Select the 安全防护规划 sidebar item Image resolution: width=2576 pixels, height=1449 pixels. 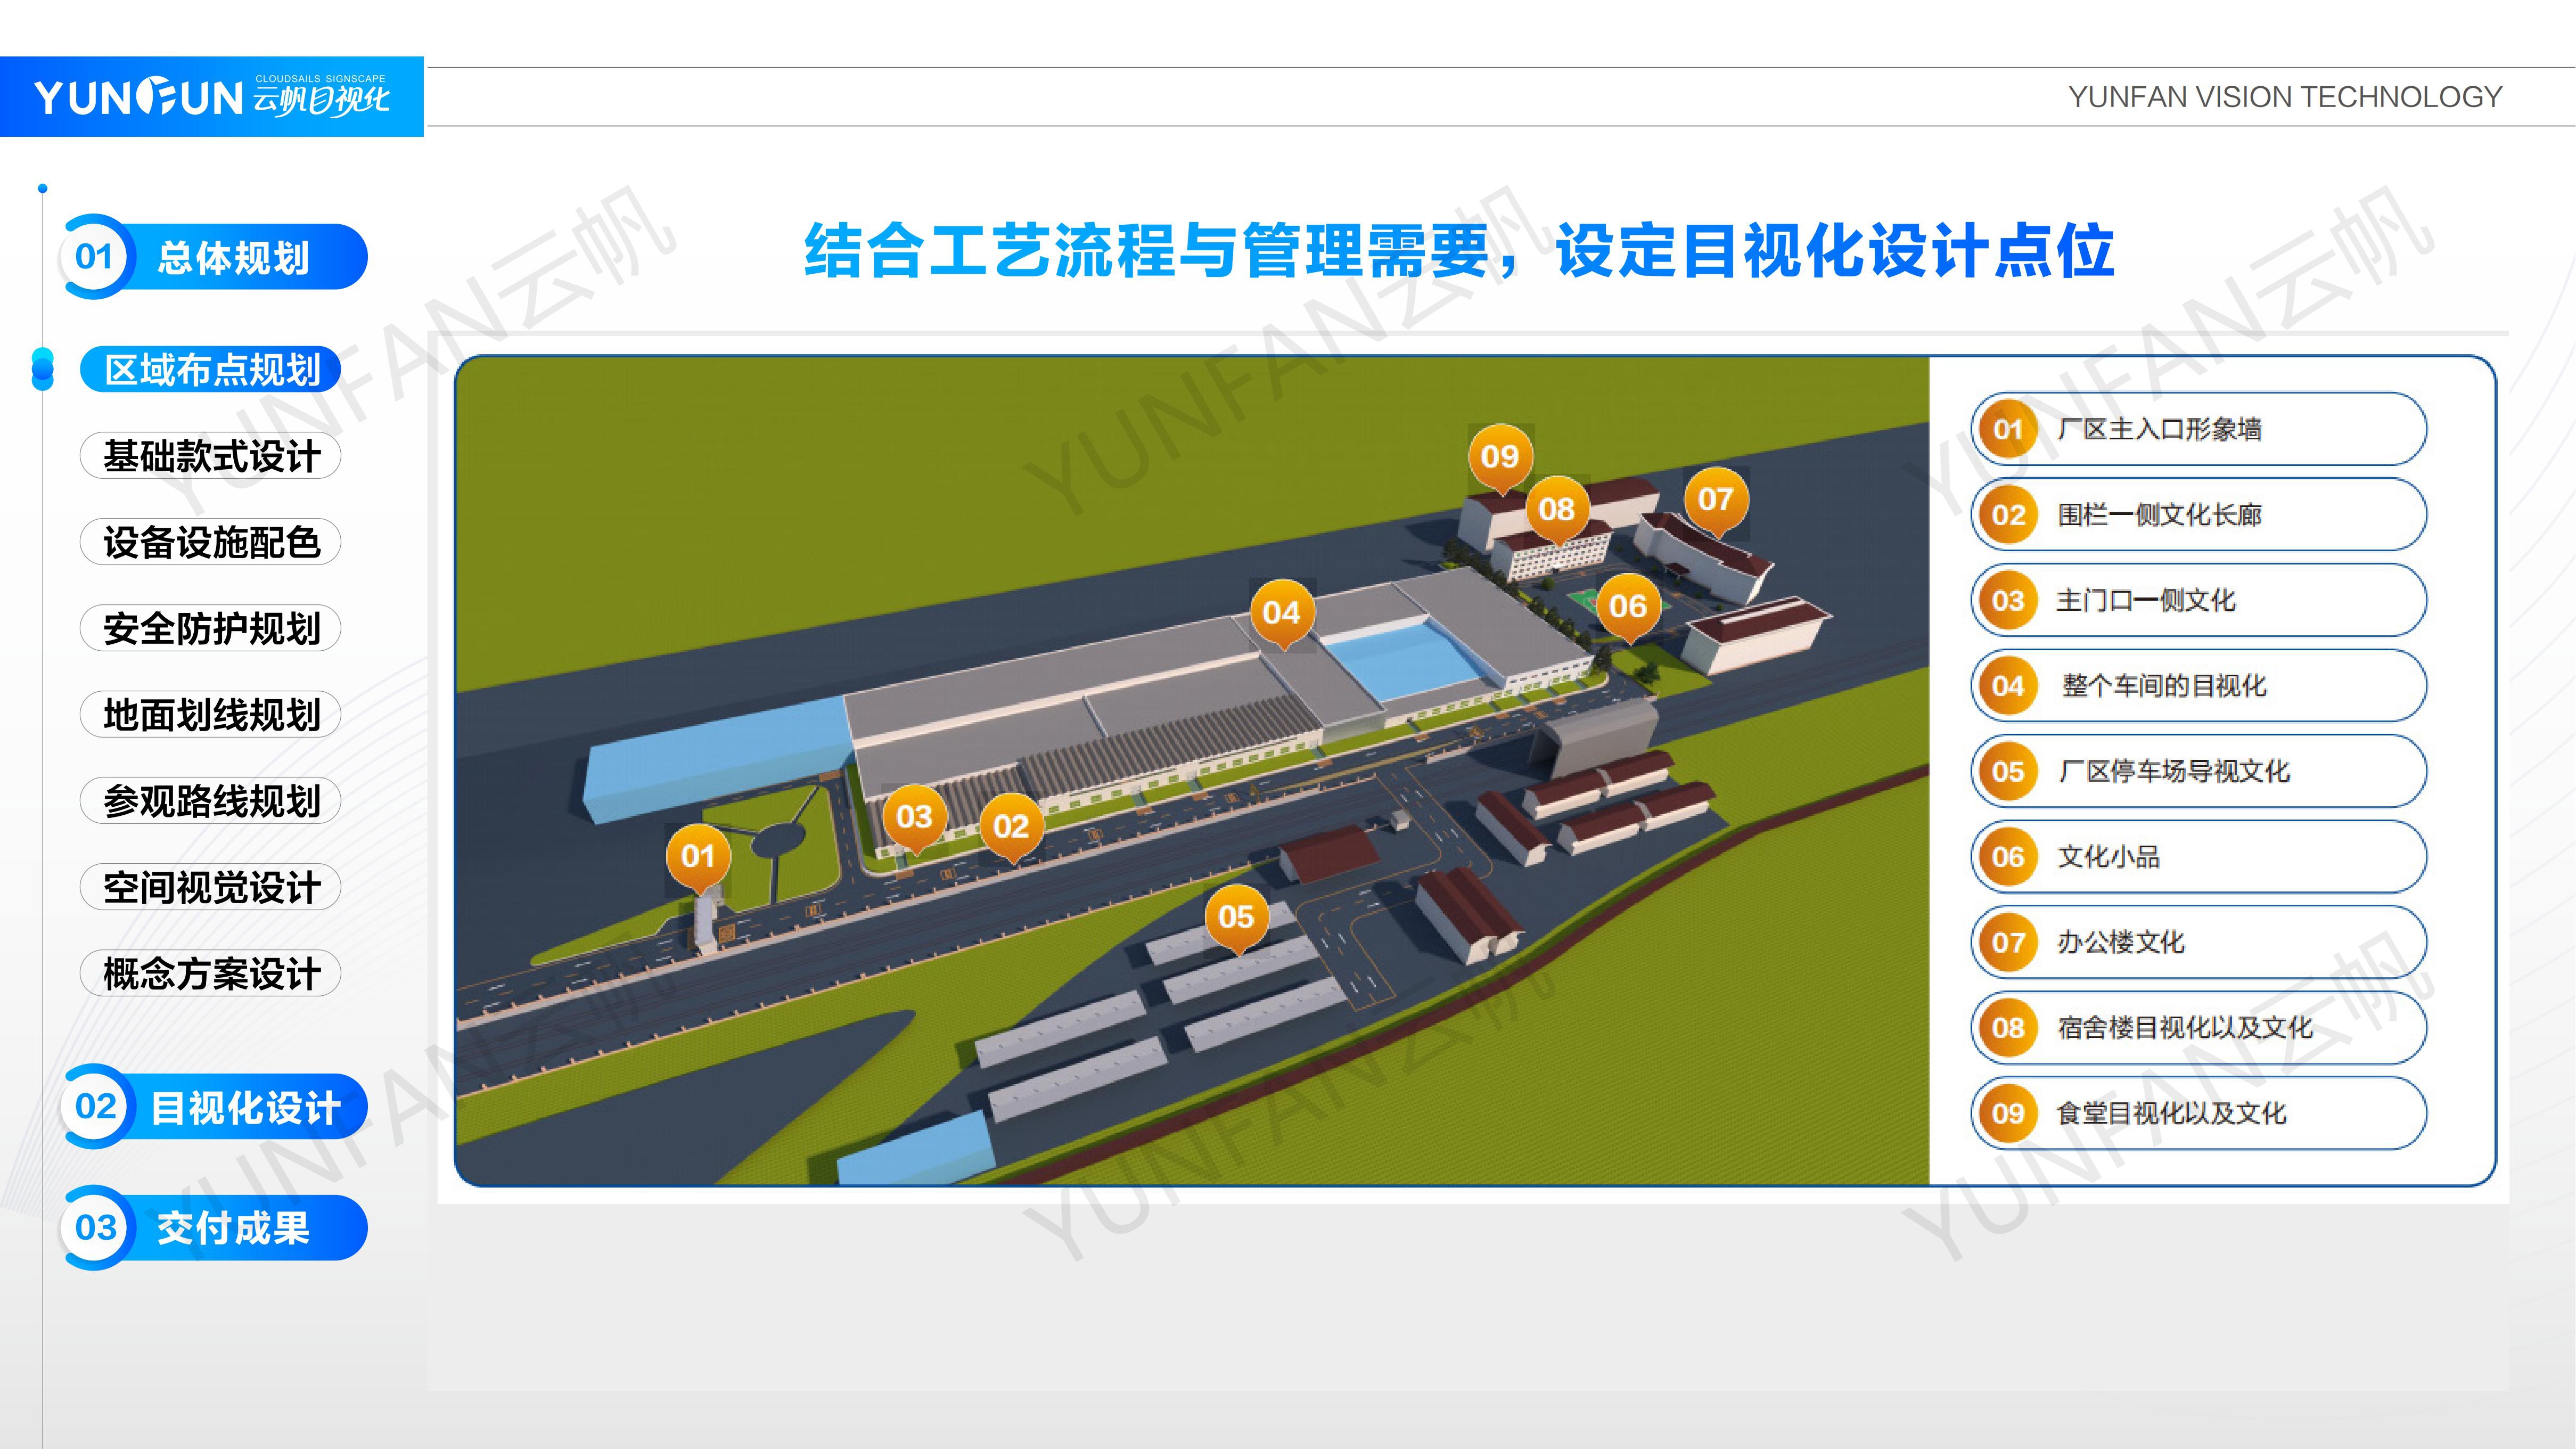pos(211,628)
